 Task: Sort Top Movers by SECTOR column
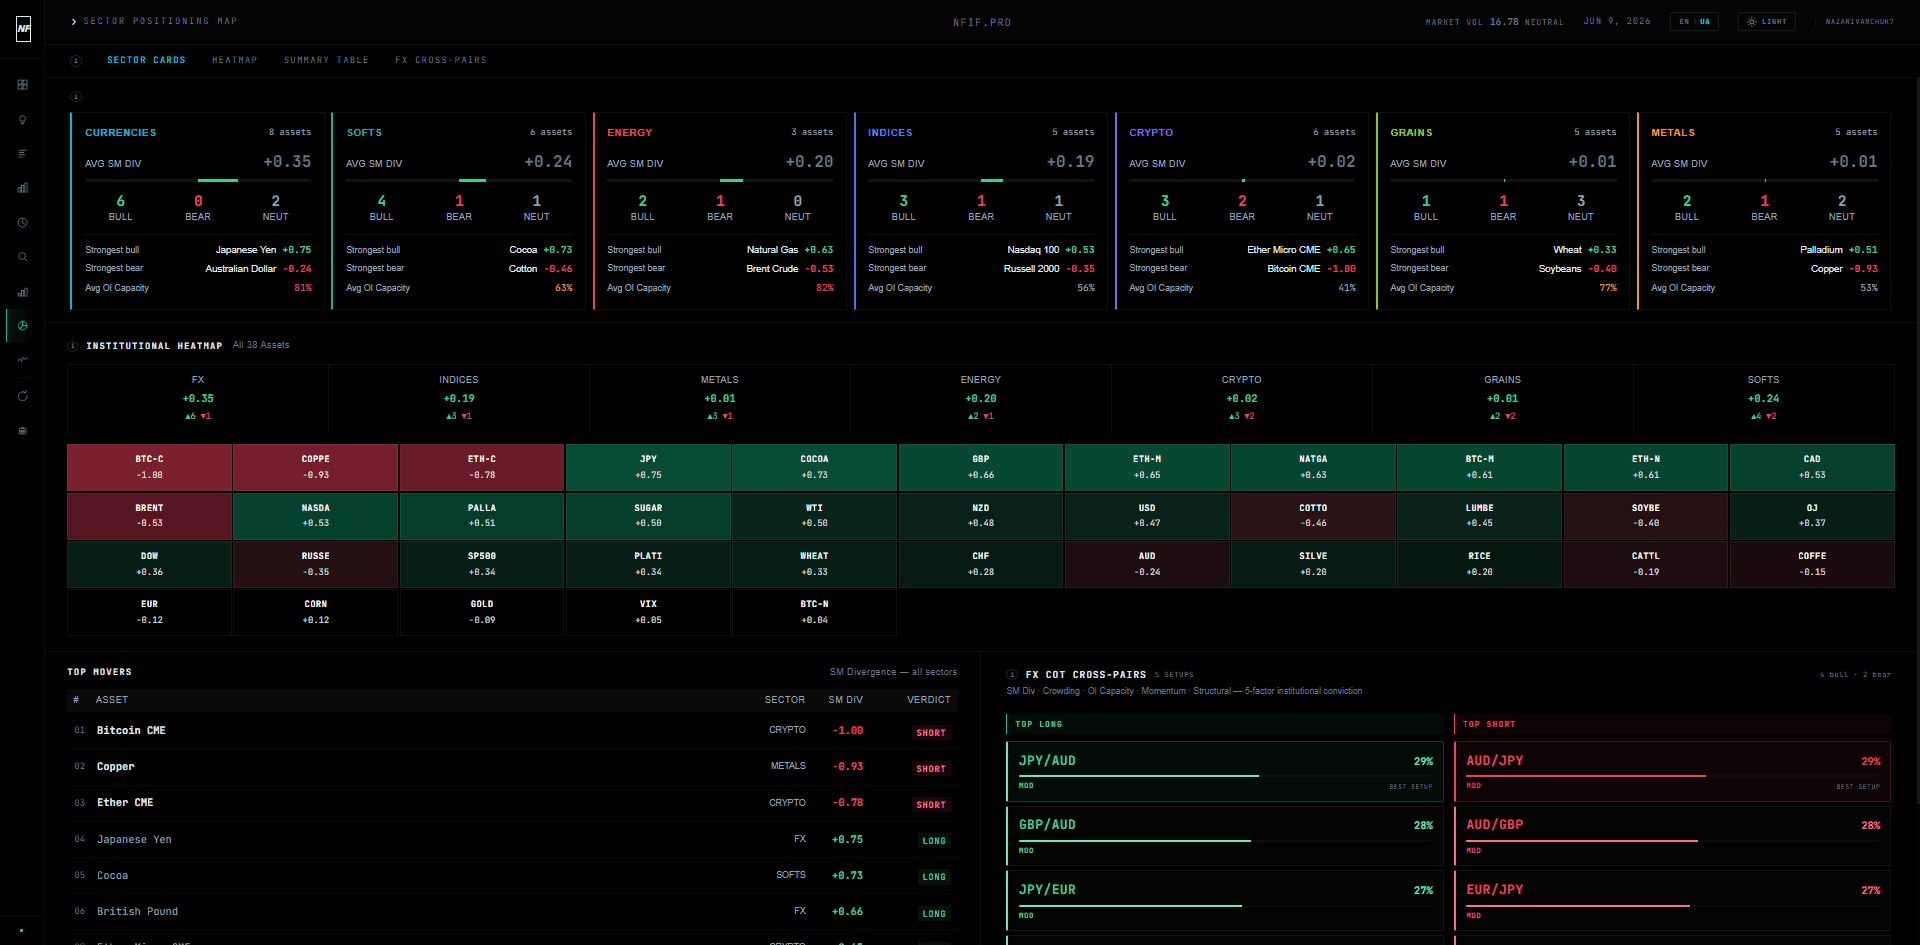pyautogui.click(x=785, y=700)
